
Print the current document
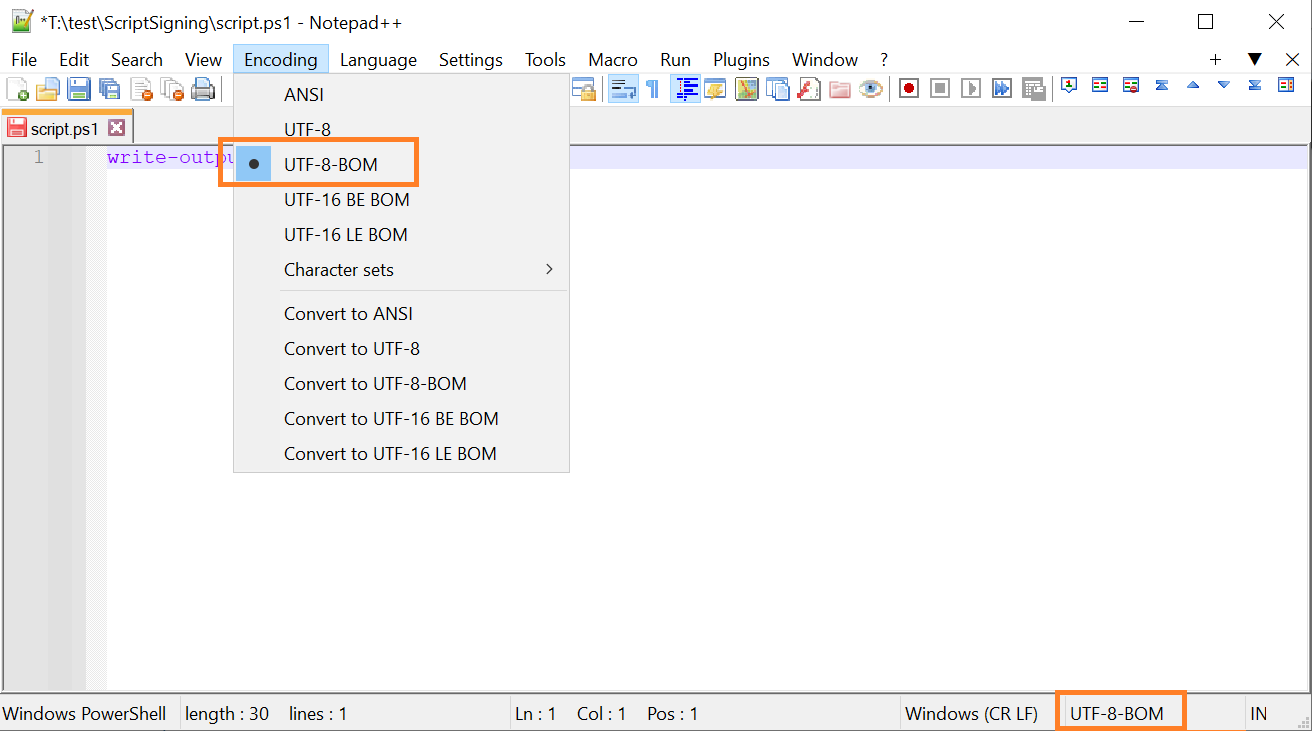[203, 88]
